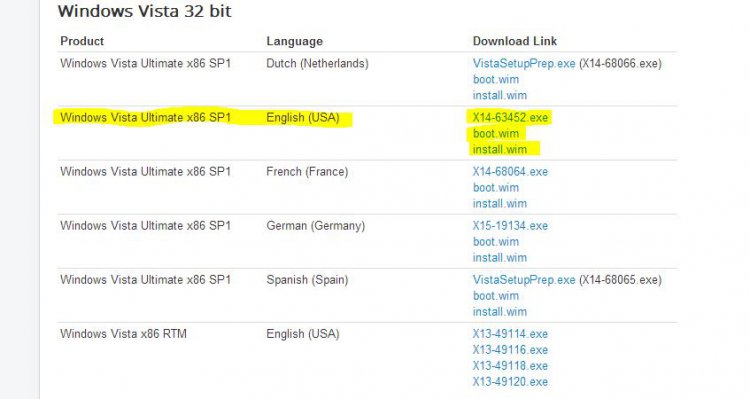Image resolution: width=750 pixels, height=399 pixels.
Task: Click the X13-49120.exe RTM link
Action: [x=510, y=382]
